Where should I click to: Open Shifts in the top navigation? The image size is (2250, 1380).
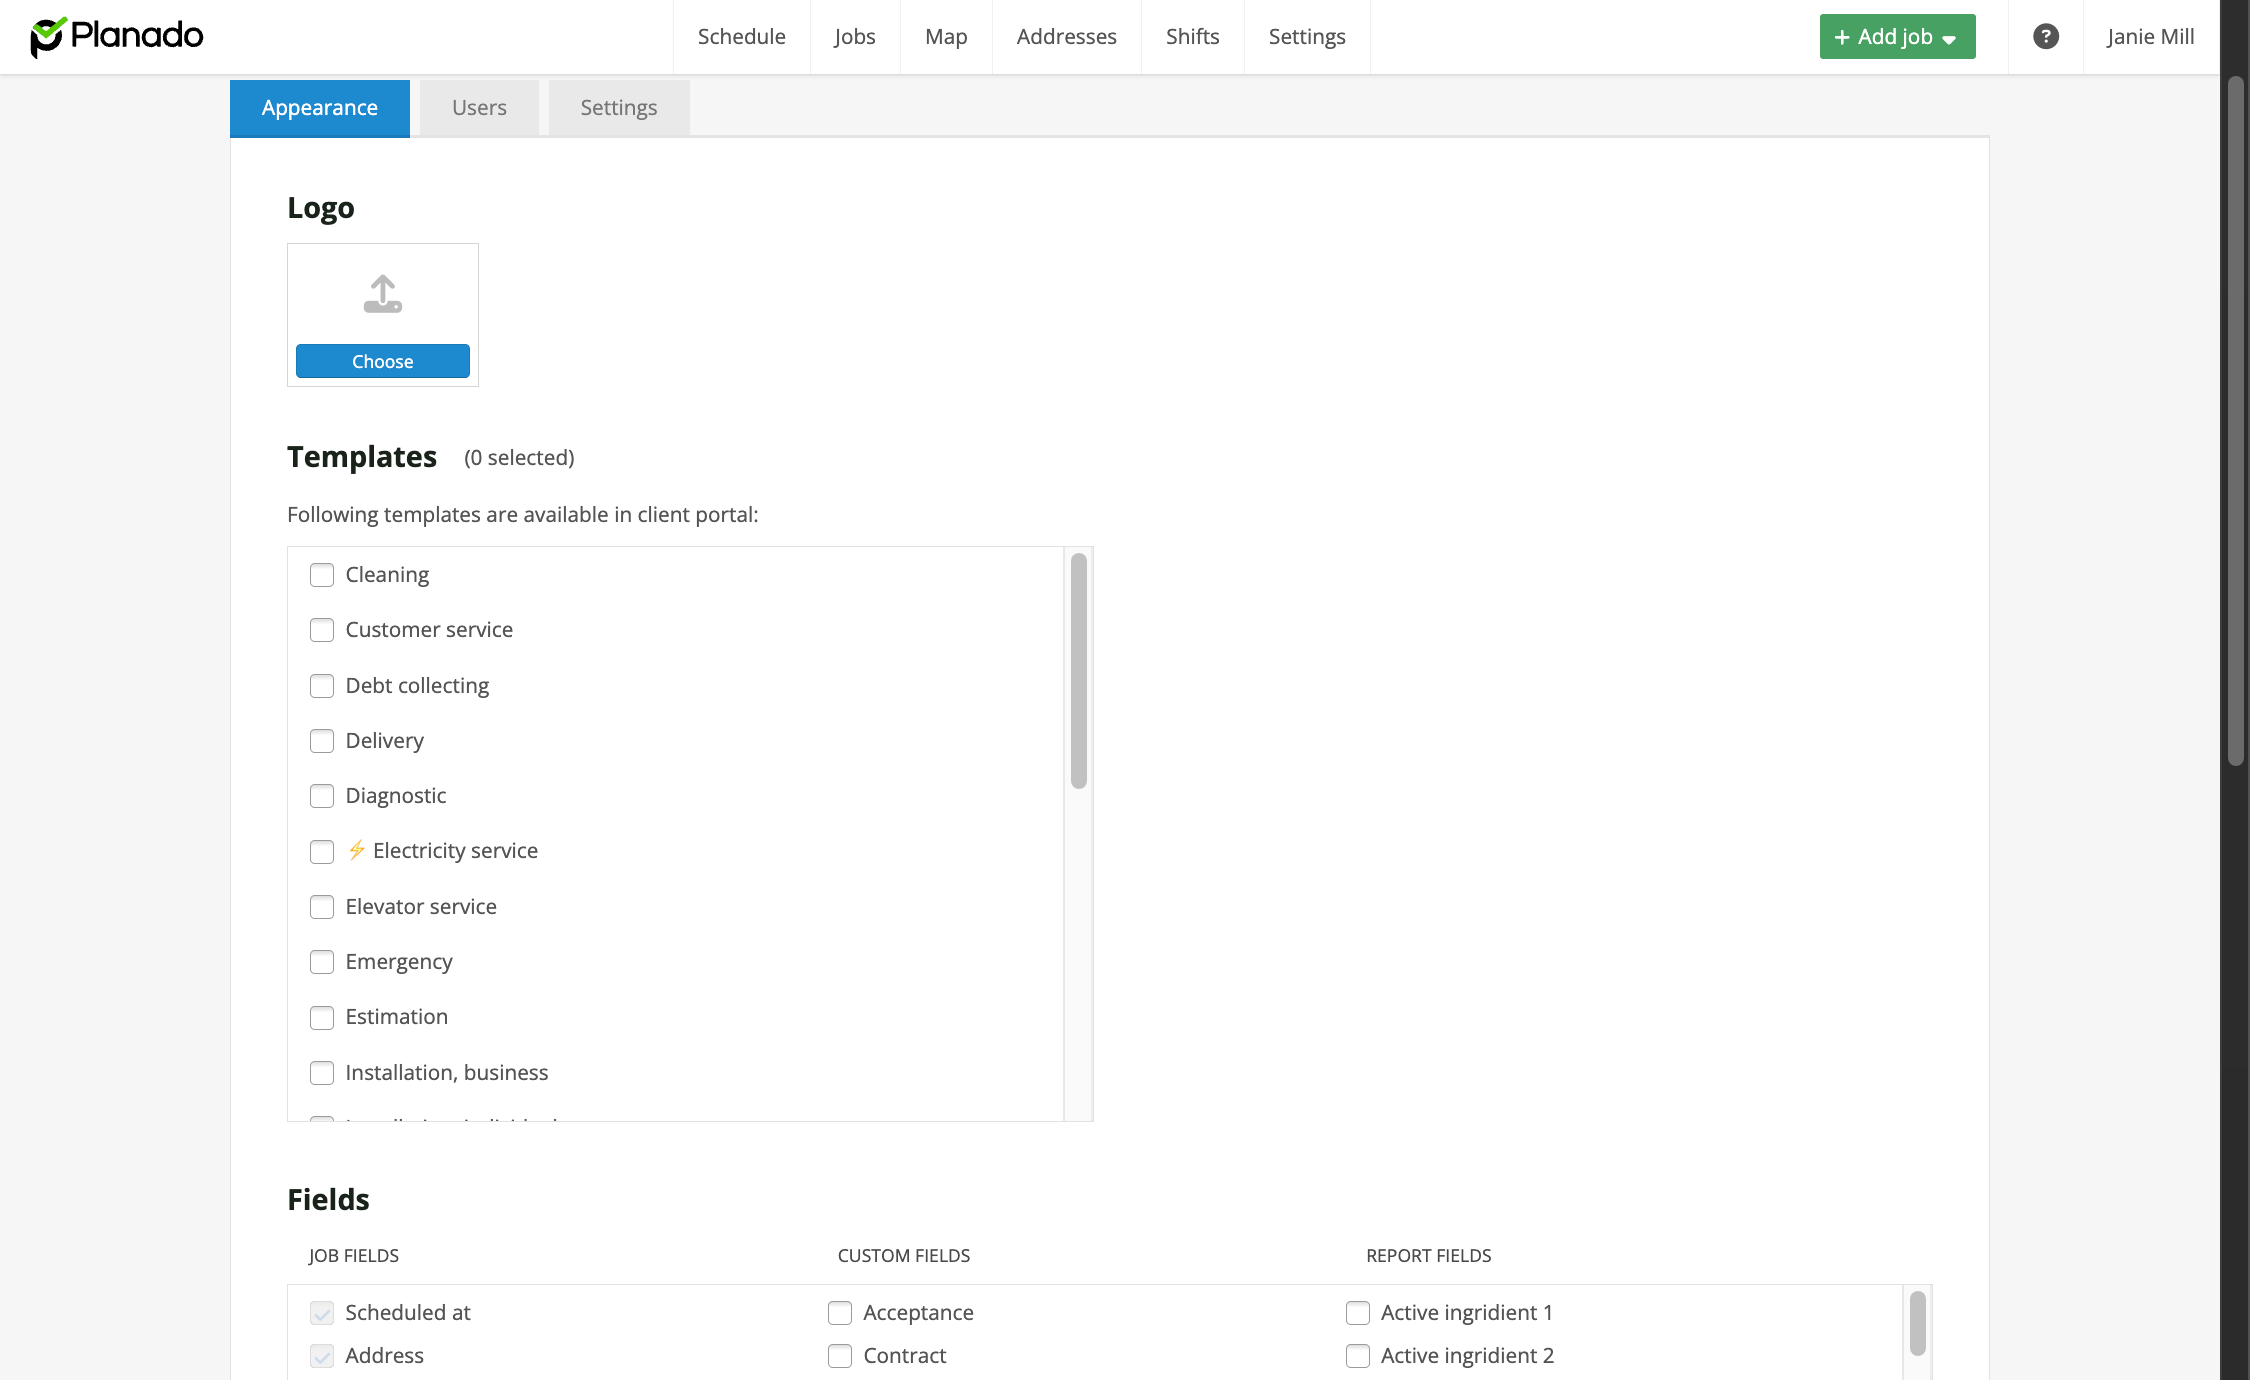(x=1192, y=37)
